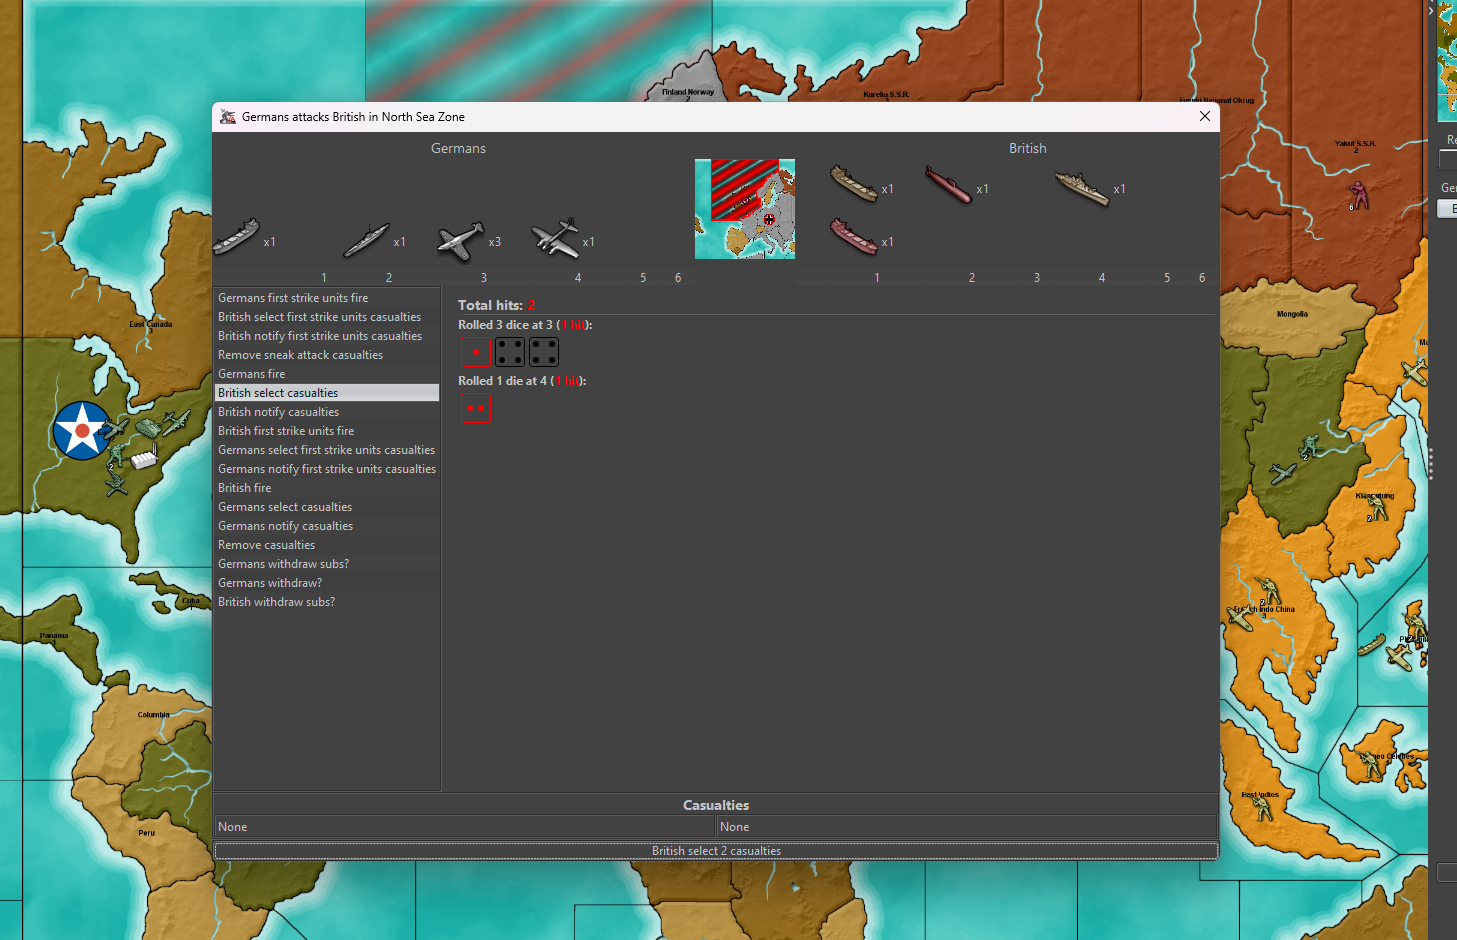Screen dimensions: 1457x940
Task: Select the 'British fire' step
Action: pyautogui.click(x=327, y=488)
